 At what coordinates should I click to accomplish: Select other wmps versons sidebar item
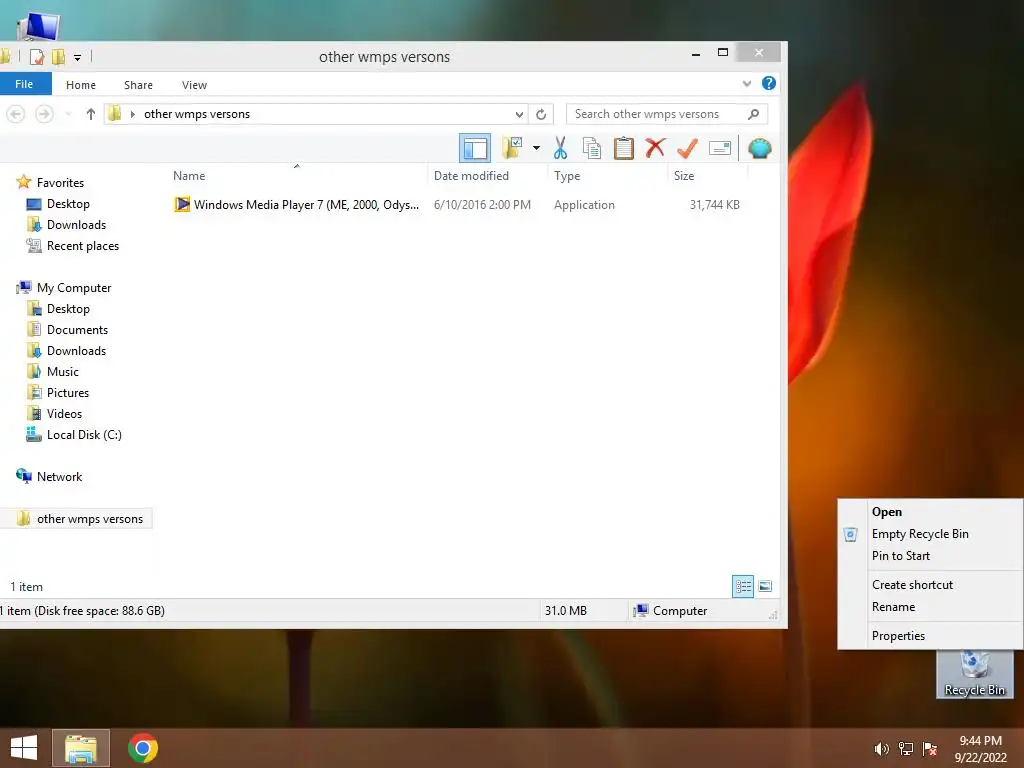pos(77,519)
